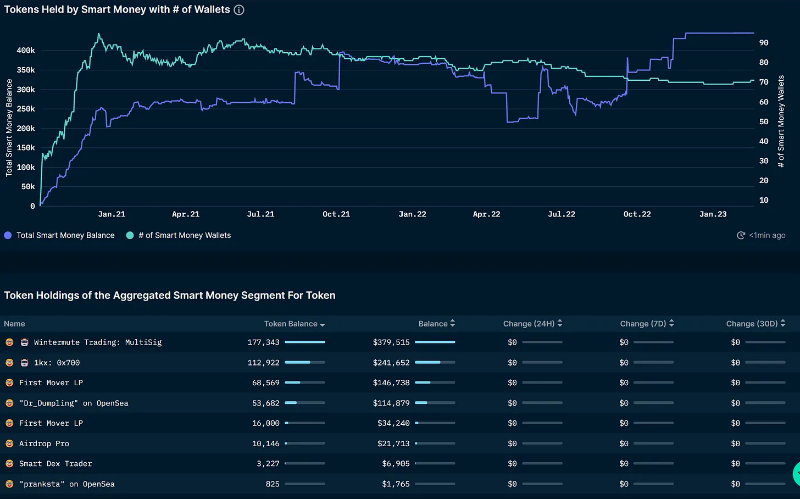
Task: Click the info icon beside the chart title
Action: 239,10
